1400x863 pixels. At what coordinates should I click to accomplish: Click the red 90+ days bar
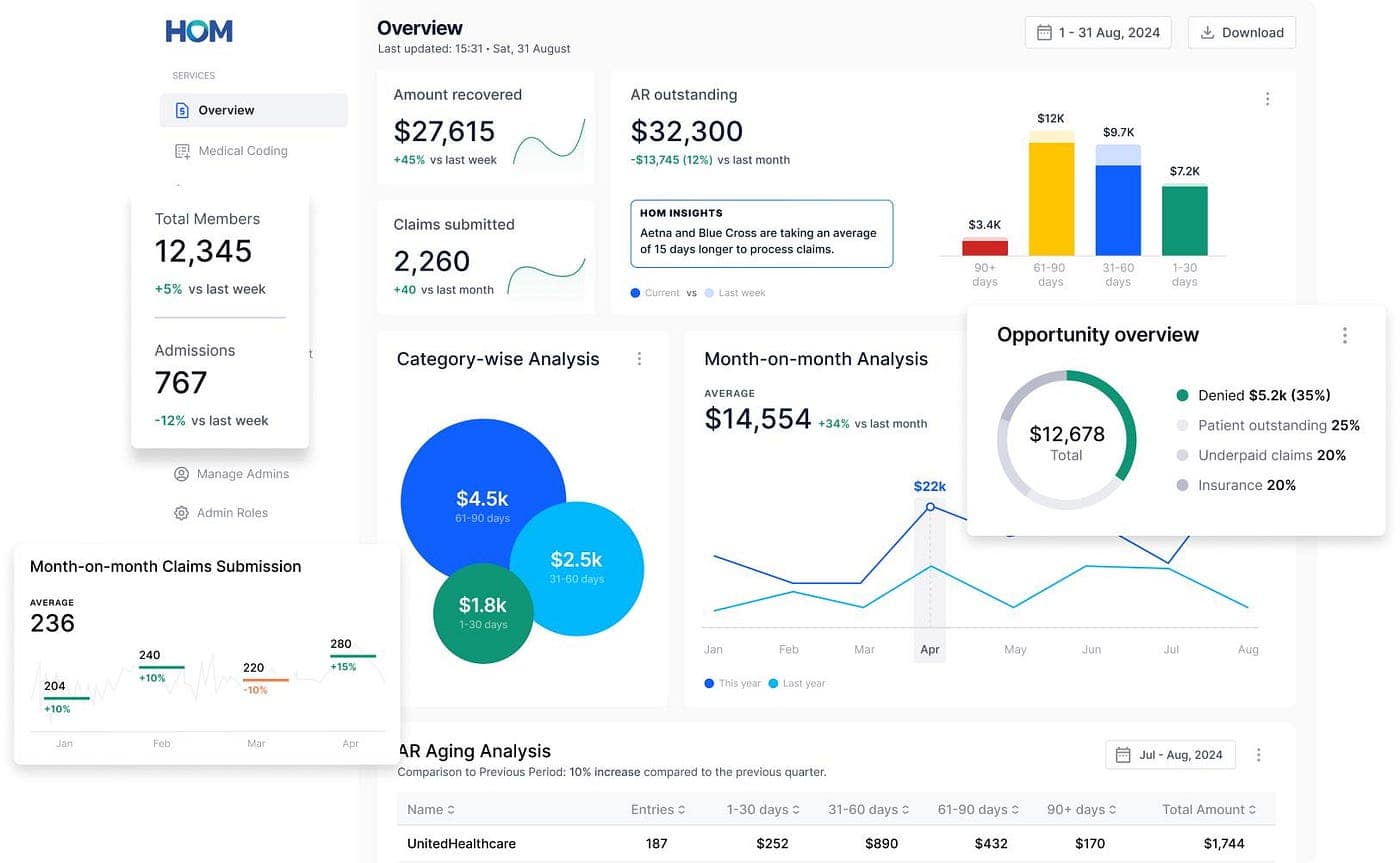(985, 247)
